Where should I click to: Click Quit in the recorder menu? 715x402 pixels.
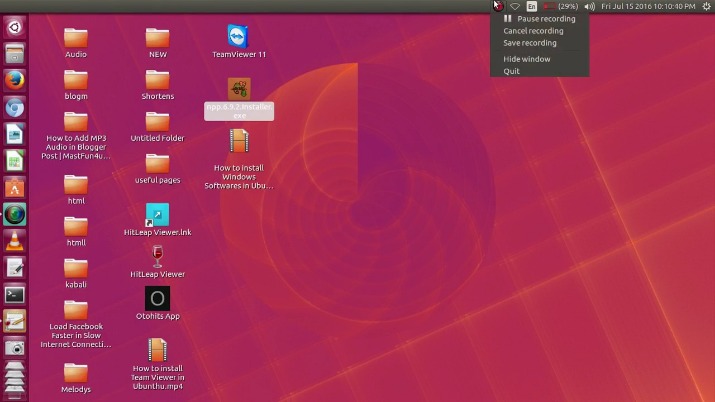512,71
